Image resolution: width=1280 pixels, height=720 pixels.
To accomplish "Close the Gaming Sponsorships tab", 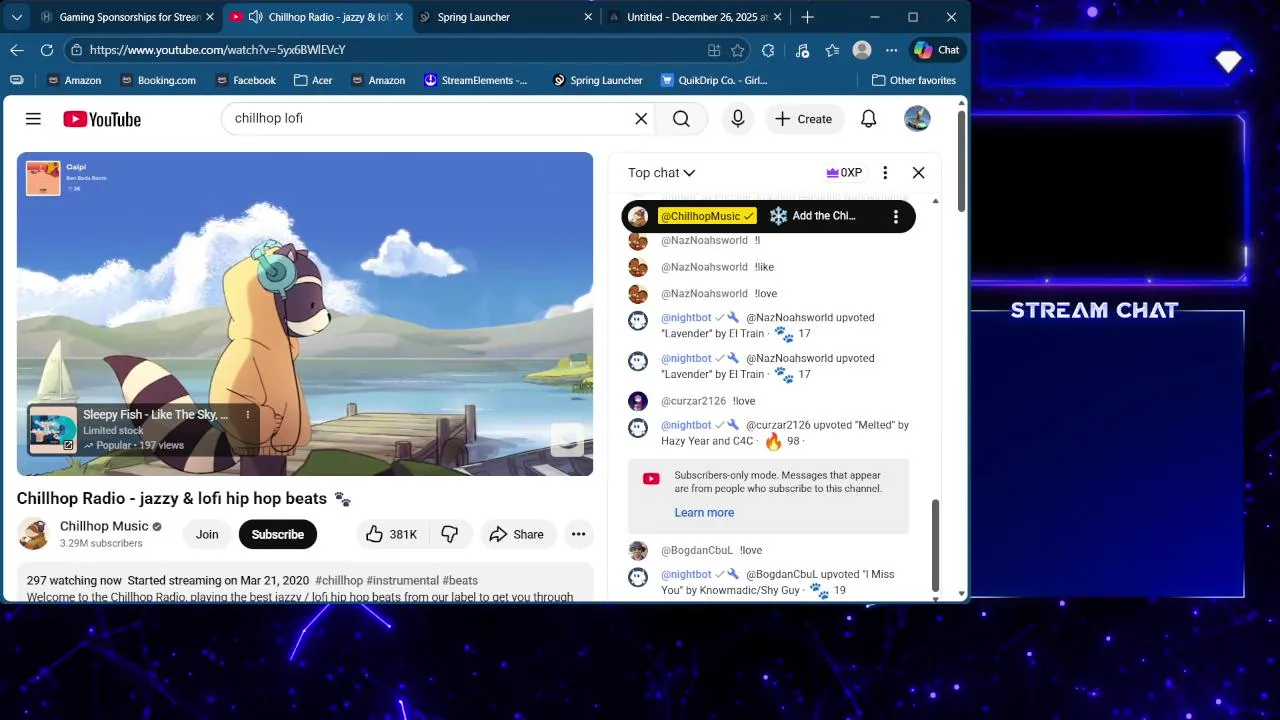I will [210, 17].
